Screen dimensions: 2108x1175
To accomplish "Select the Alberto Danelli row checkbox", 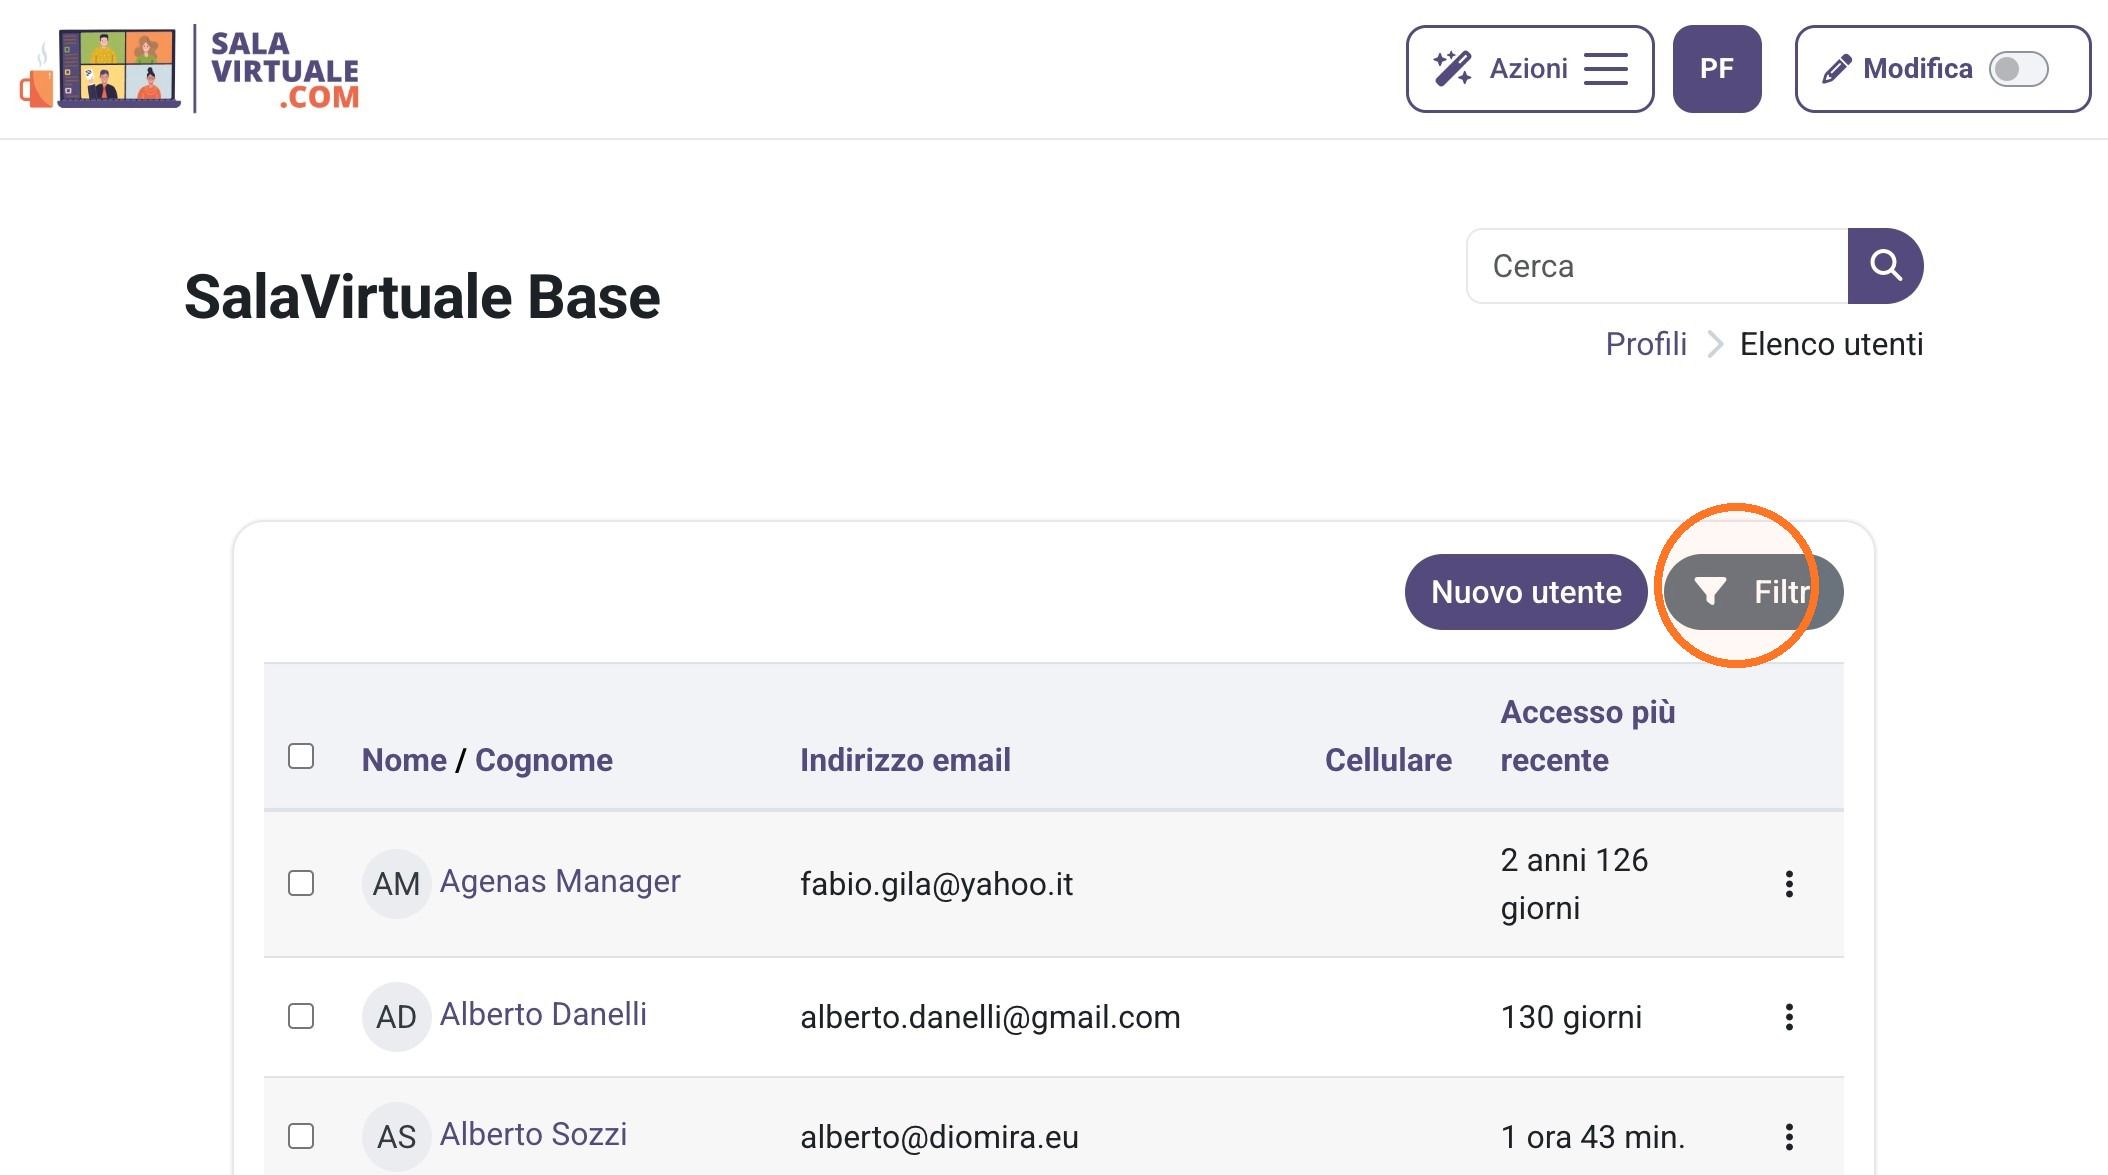I will tap(301, 1016).
